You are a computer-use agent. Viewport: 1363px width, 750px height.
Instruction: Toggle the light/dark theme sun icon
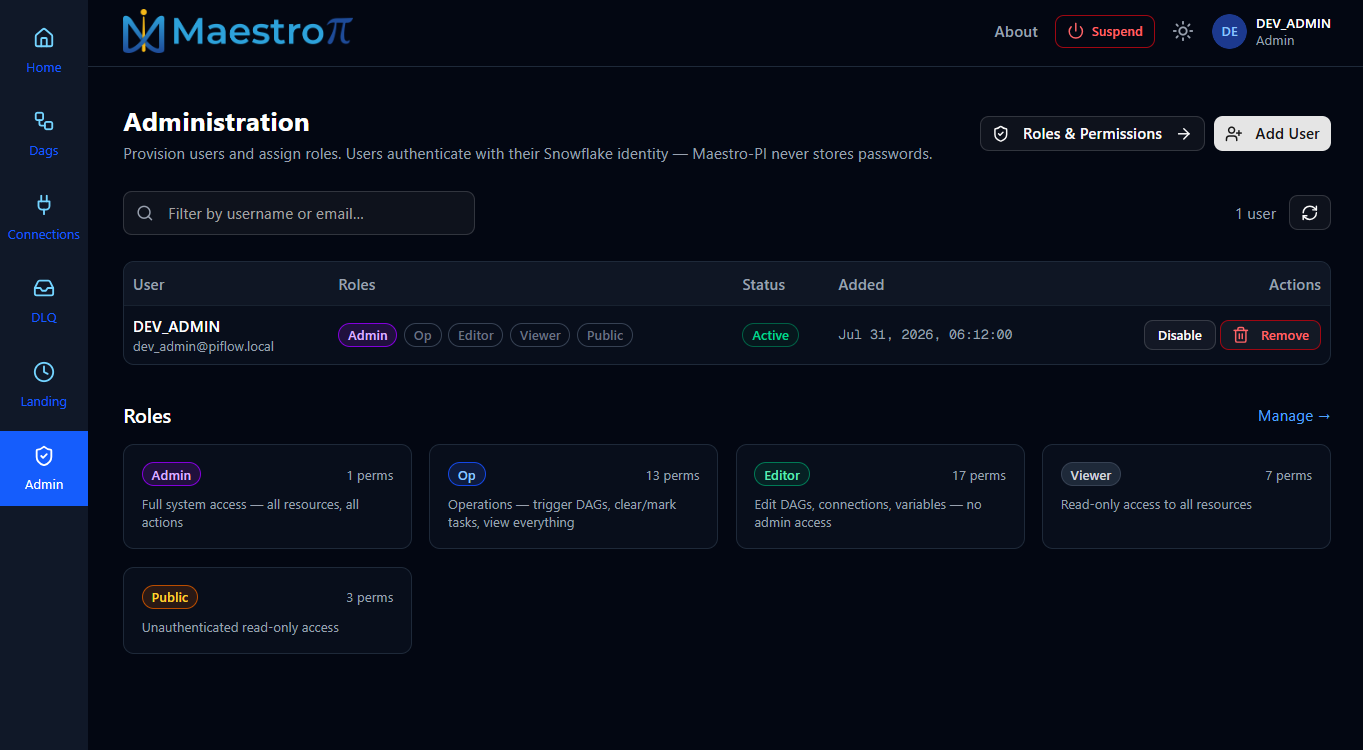(1183, 32)
